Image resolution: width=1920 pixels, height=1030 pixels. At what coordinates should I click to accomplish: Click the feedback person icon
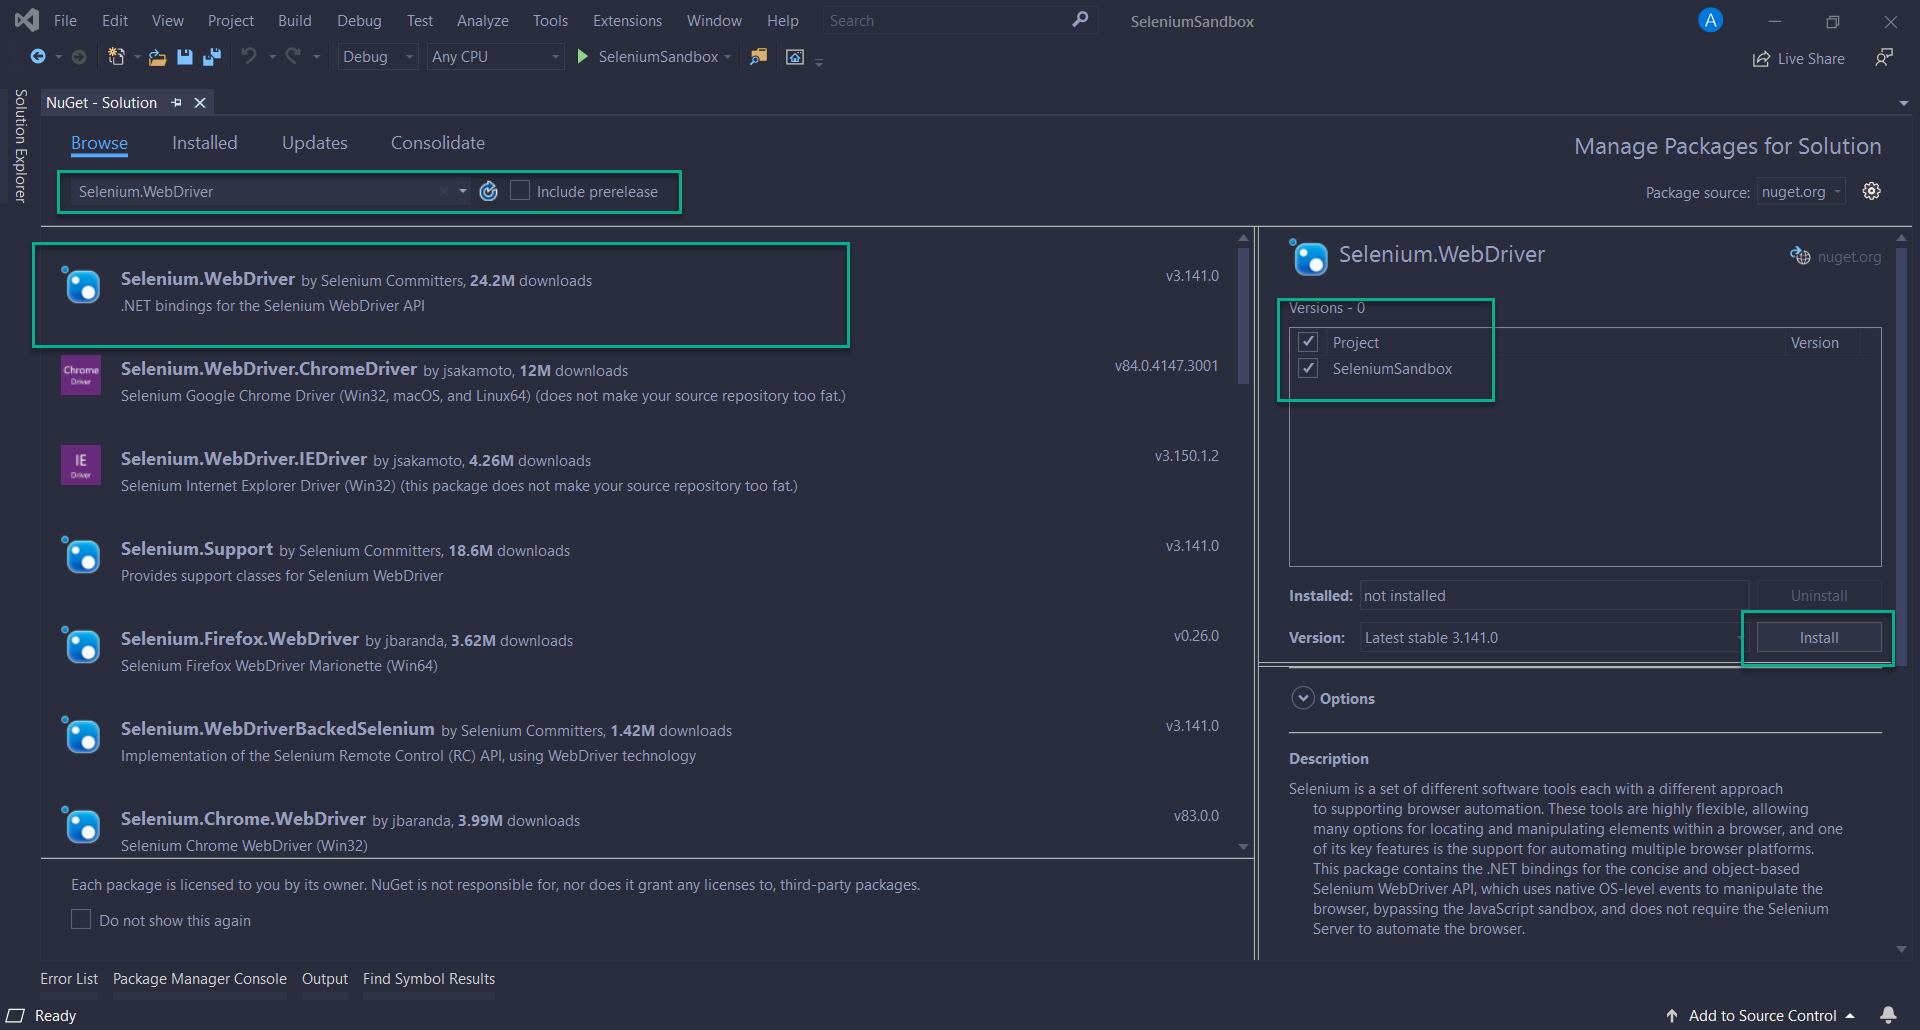click(x=1884, y=58)
